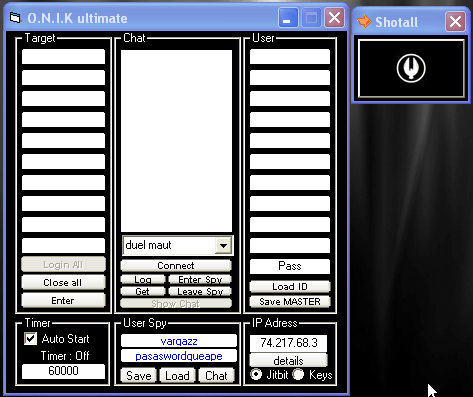Click the varqazz username field
Screen dimensions: 473x397
pyautogui.click(x=179, y=341)
